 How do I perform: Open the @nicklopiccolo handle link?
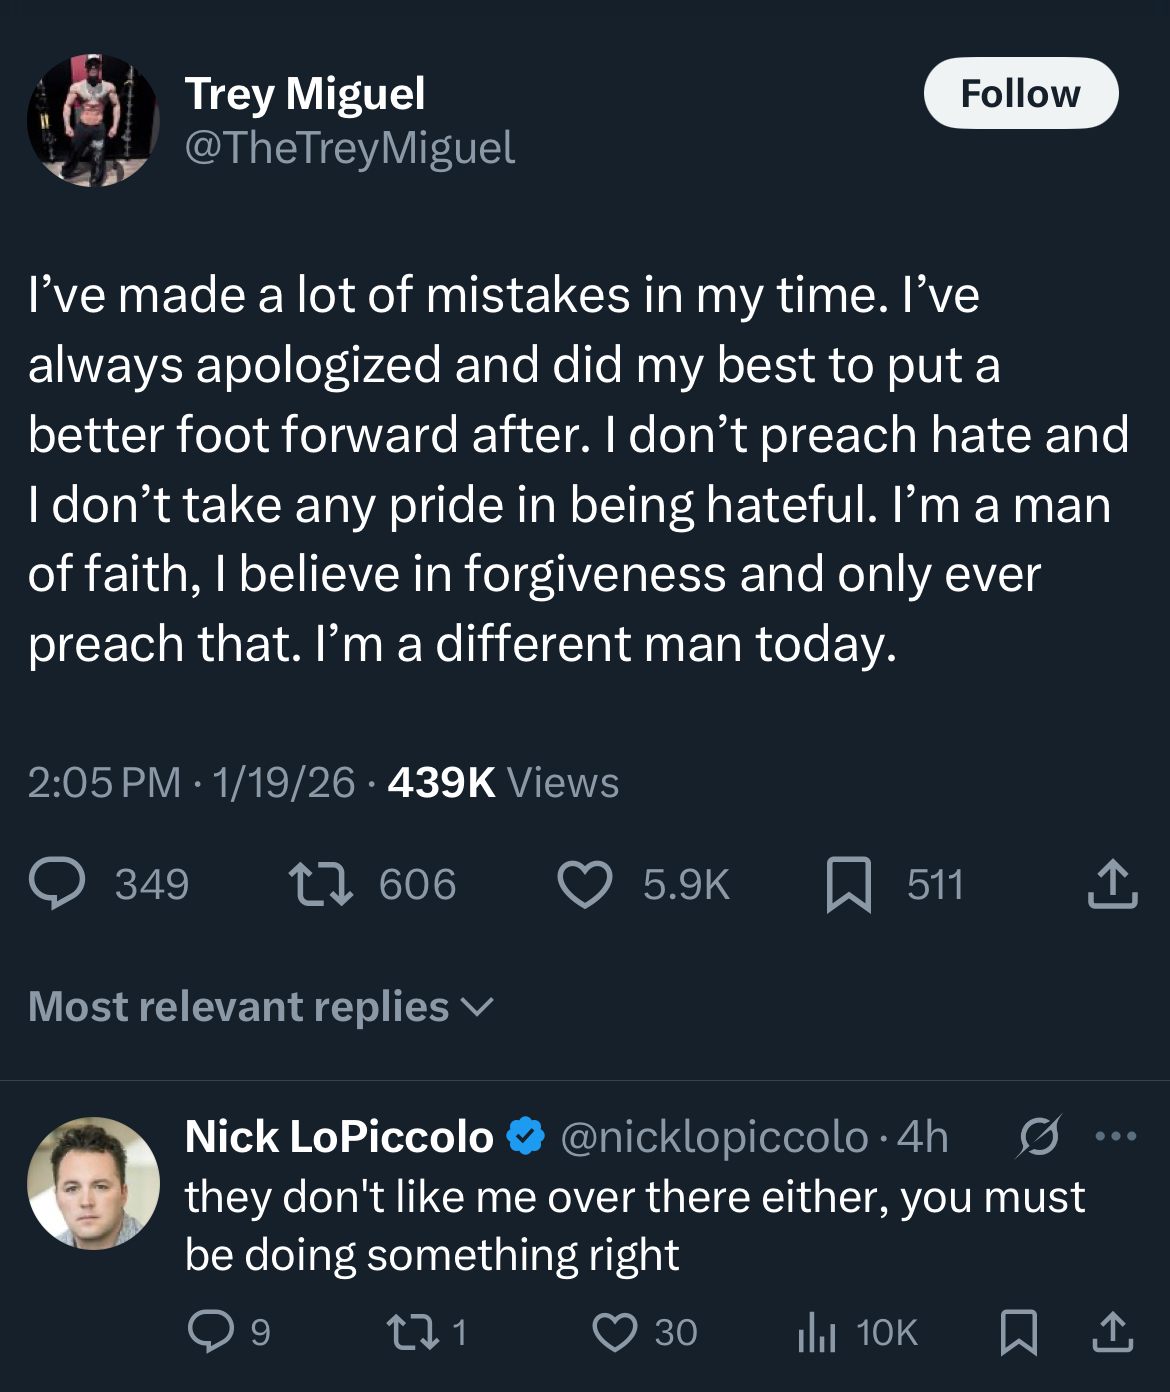pyautogui.click(x=714, y=1137)
